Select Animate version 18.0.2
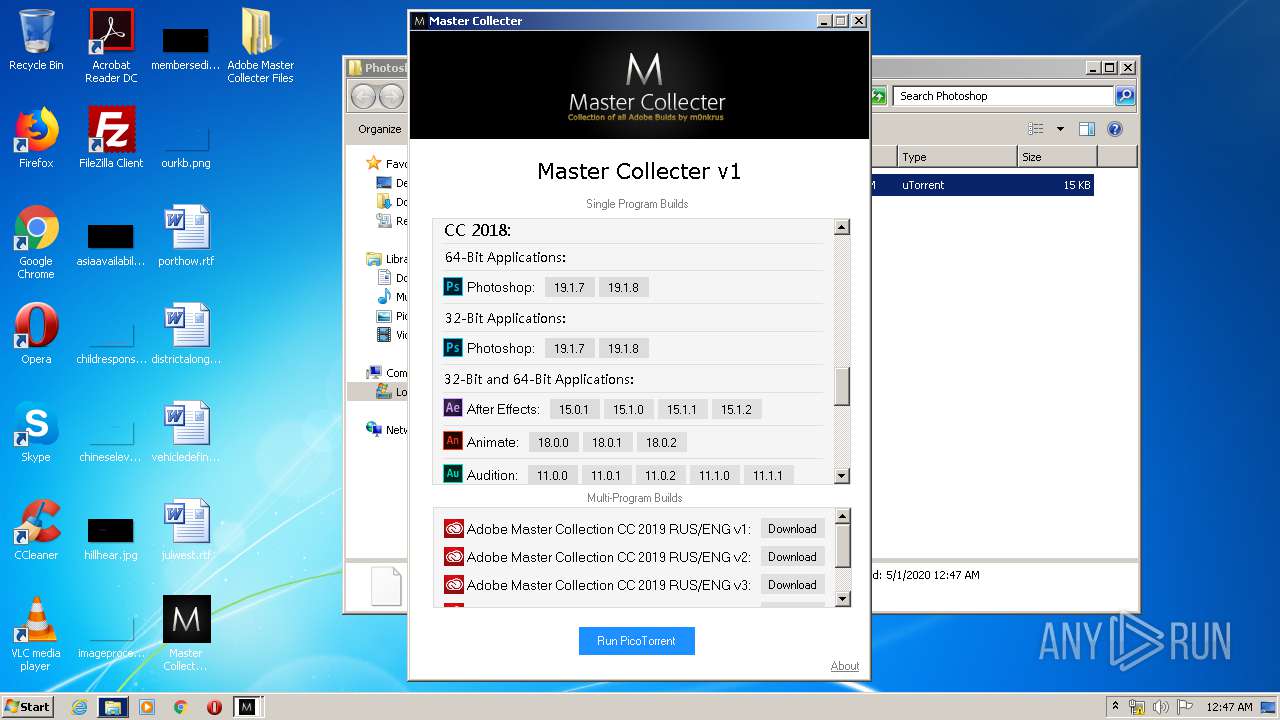Image resolution: width=1280 pixels, height=720 pixels. [662, 442]
